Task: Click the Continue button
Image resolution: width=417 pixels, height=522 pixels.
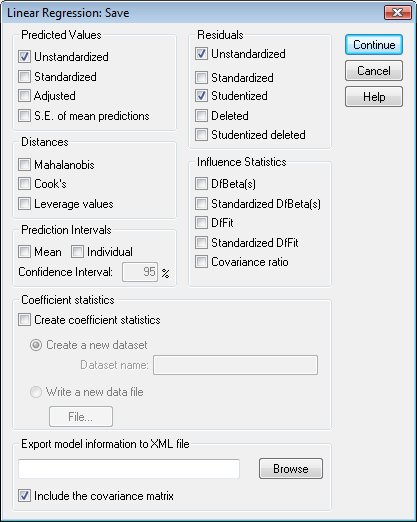Action: 374,45
